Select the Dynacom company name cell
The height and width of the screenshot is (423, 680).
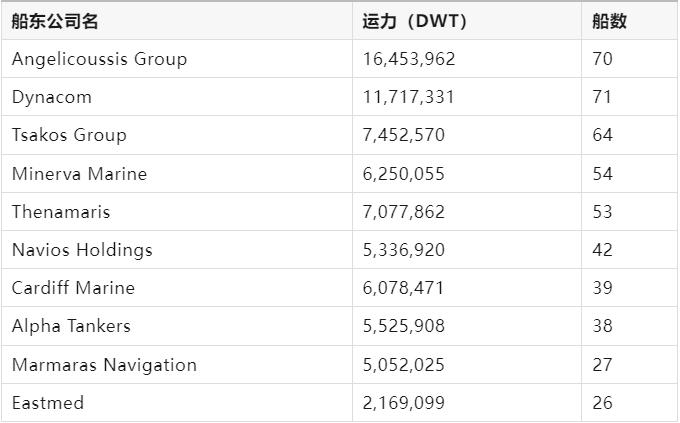[177, 97]
